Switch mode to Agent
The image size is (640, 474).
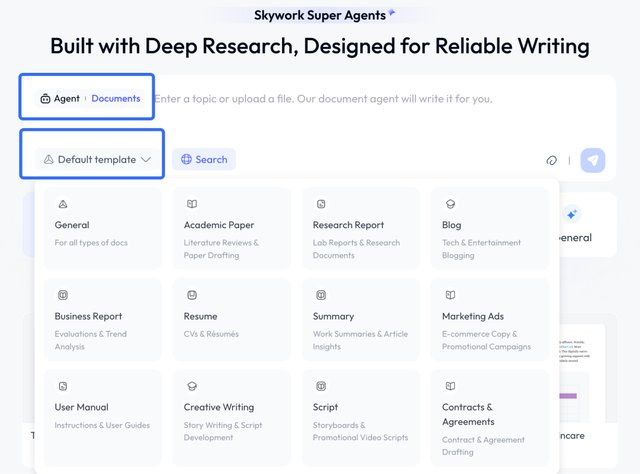[60, 98]
